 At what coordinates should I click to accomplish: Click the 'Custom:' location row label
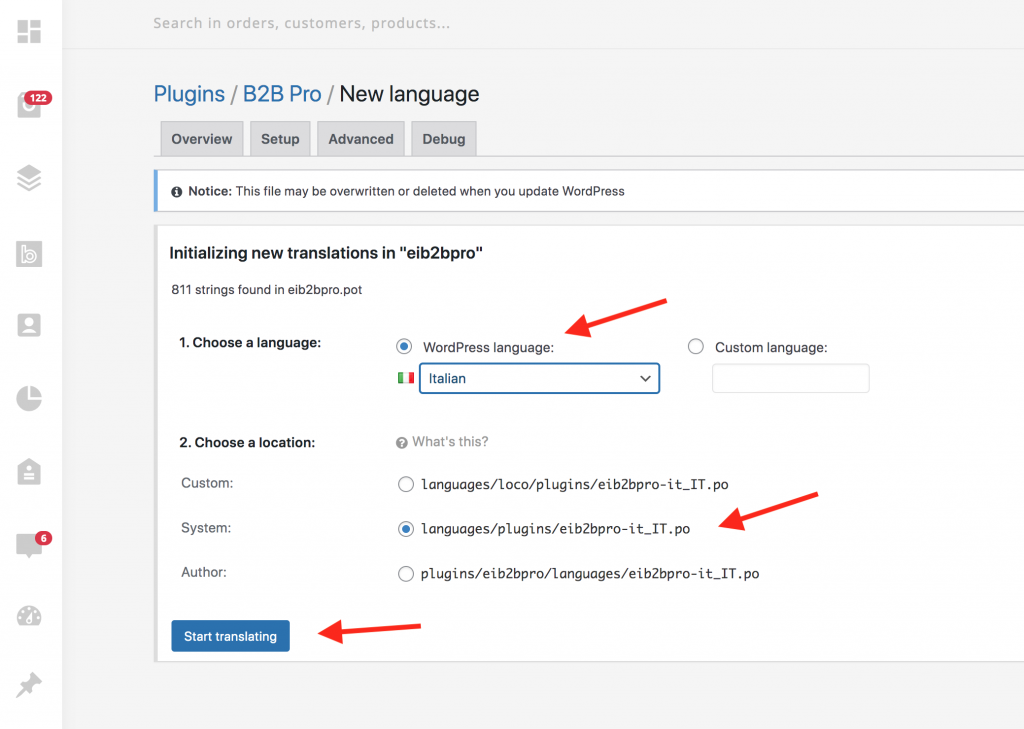(207, 483)
